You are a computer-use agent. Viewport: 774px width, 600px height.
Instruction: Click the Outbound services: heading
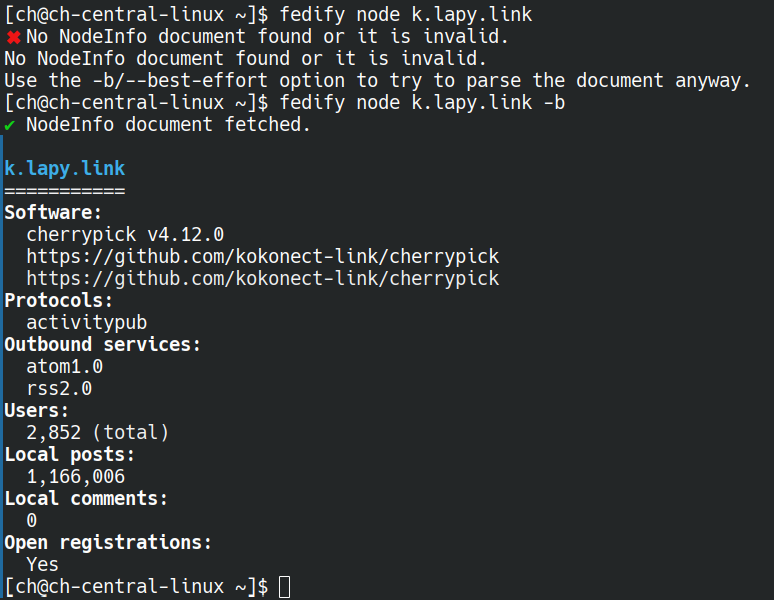pos(103,344)
